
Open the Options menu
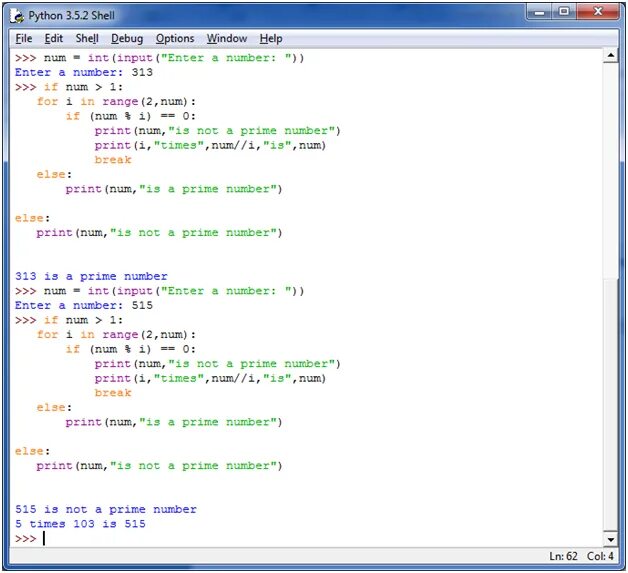pos(175,38)
